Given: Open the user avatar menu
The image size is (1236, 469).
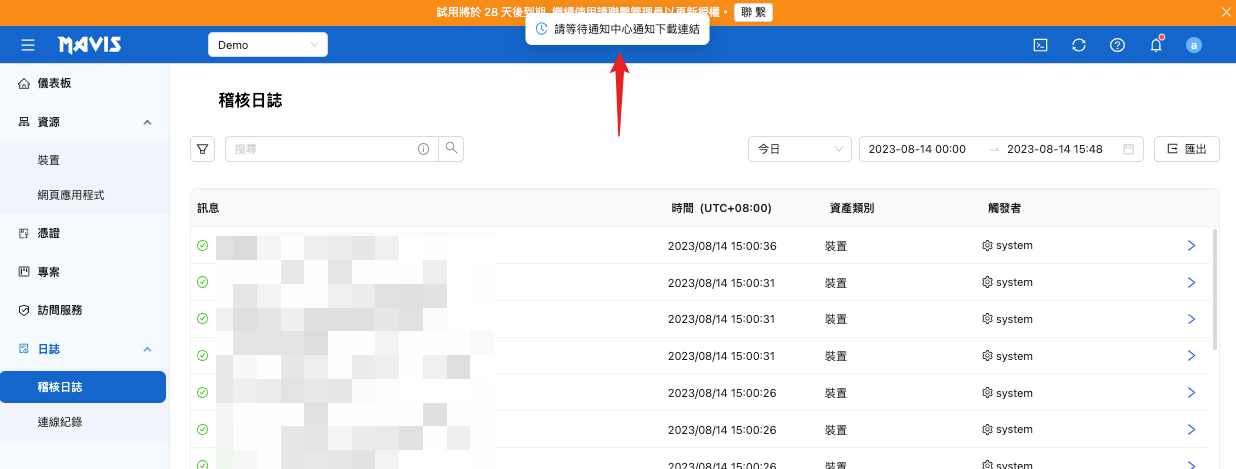Looking at the screenshot, I should pyautogui.click(x=1193, y=45).
